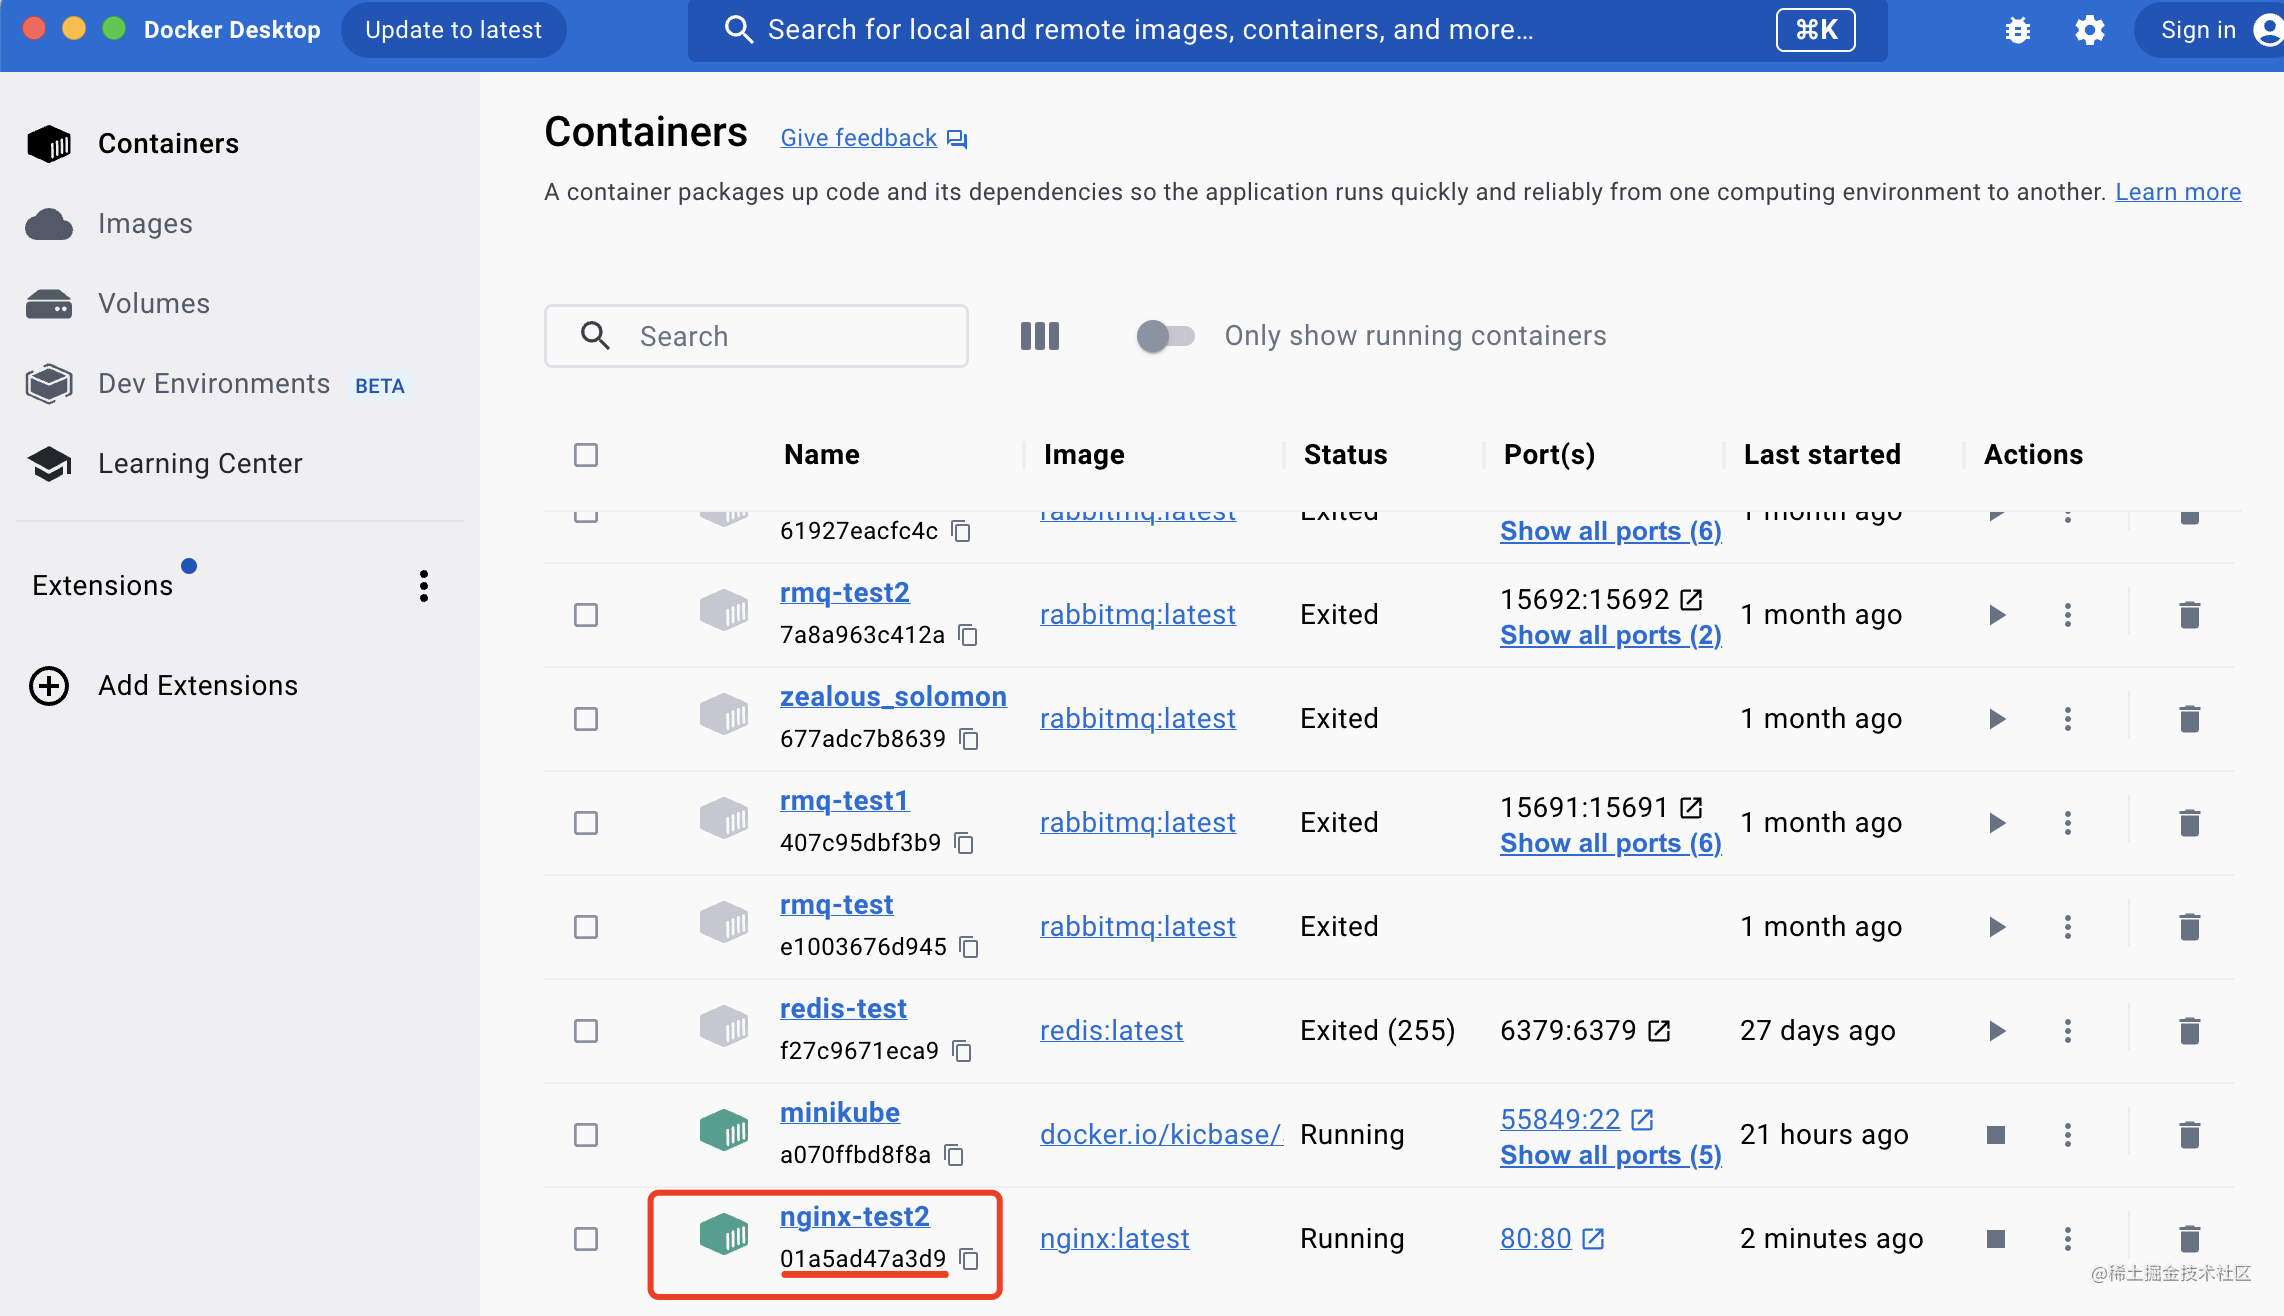2284x1316 pixels.
Task: Toggle Only show running containers
Action: tap(1165, 336)
